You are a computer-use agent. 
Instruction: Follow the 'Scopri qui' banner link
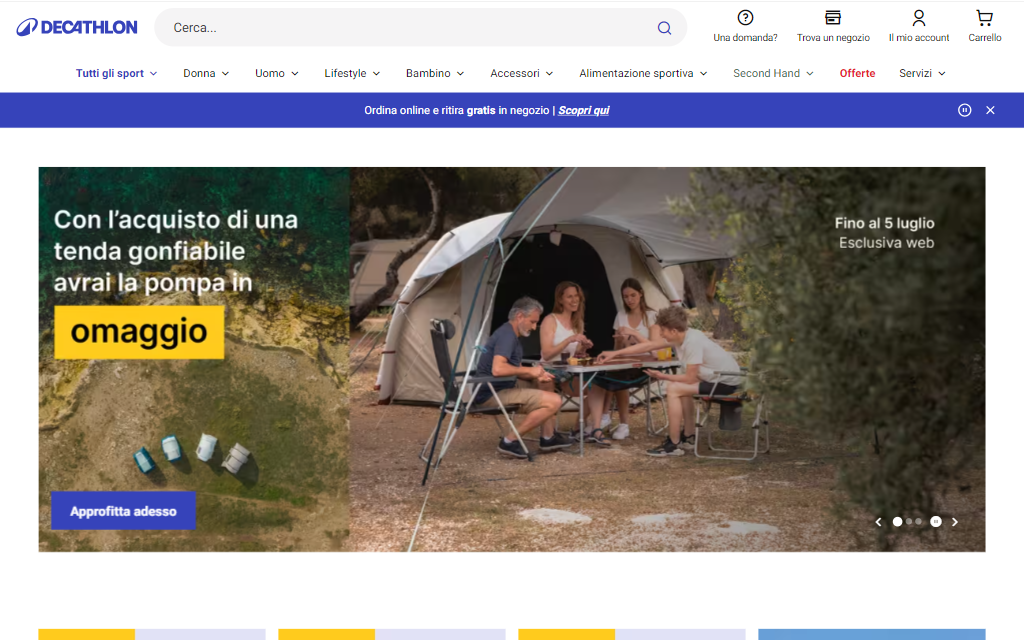click(584, 110)
